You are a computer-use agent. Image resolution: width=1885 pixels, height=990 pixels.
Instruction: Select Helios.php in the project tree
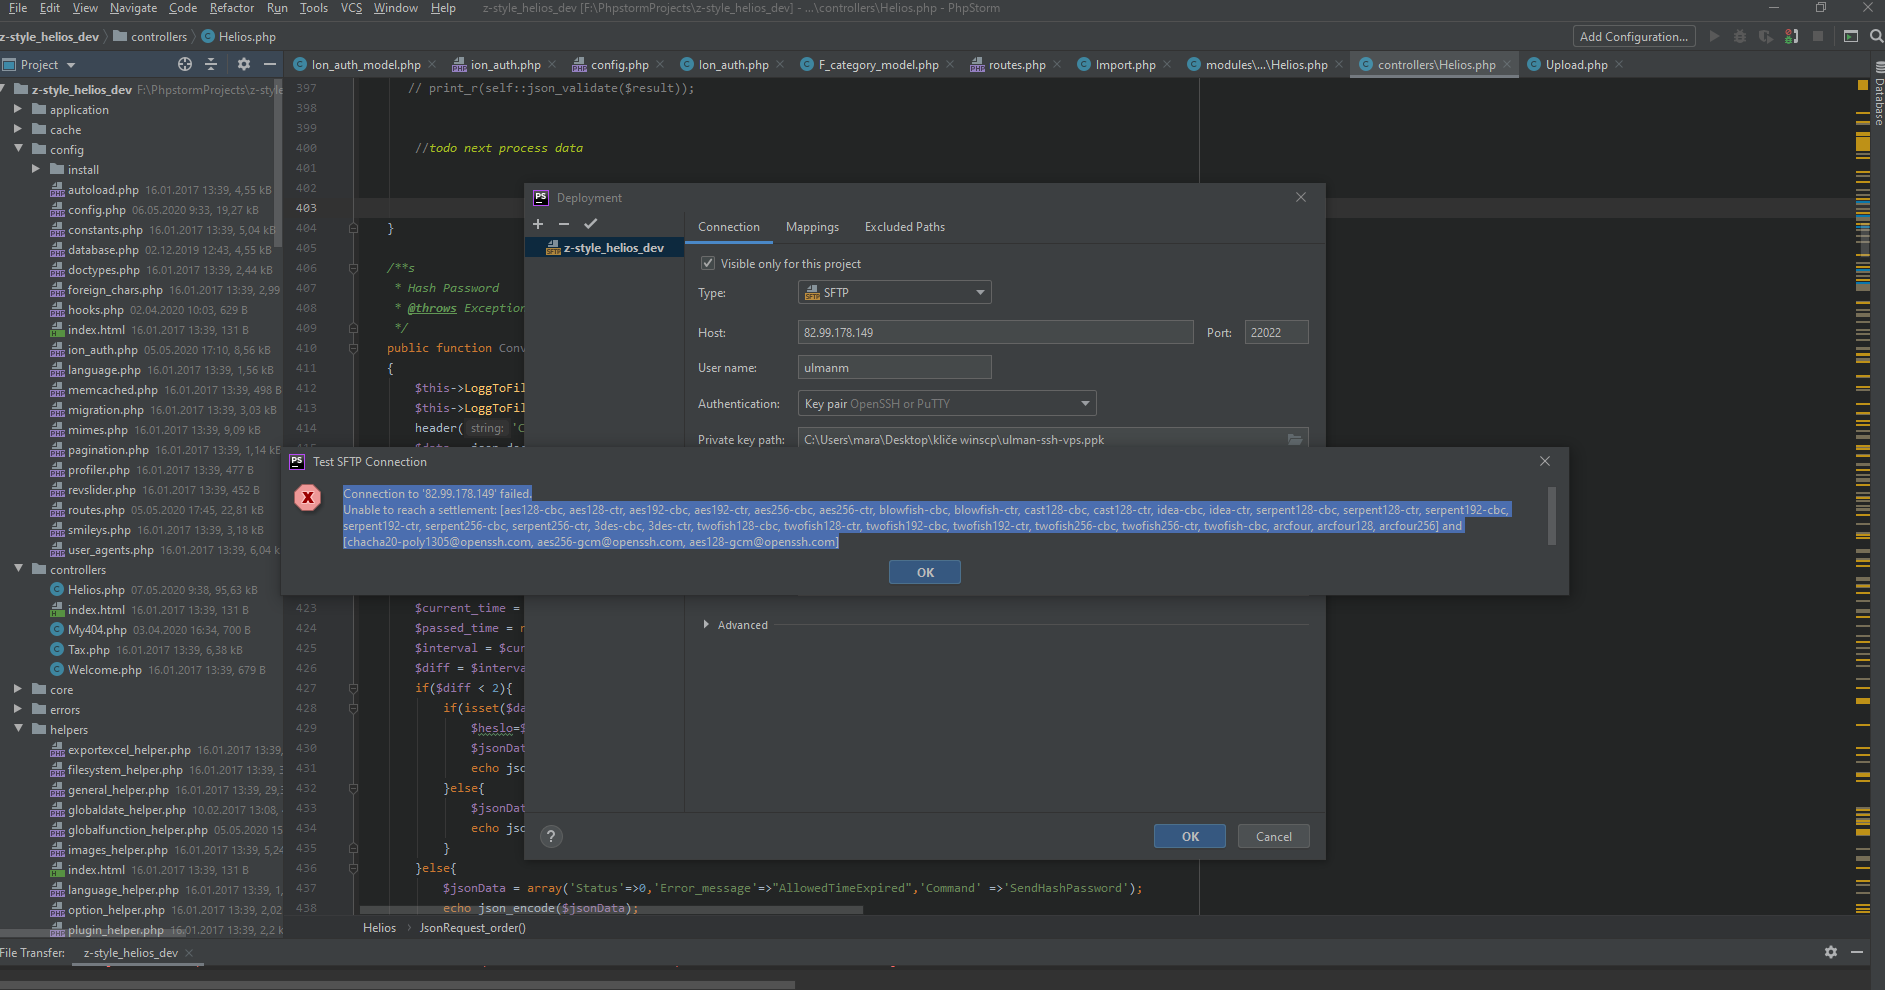tap(96, 590)
